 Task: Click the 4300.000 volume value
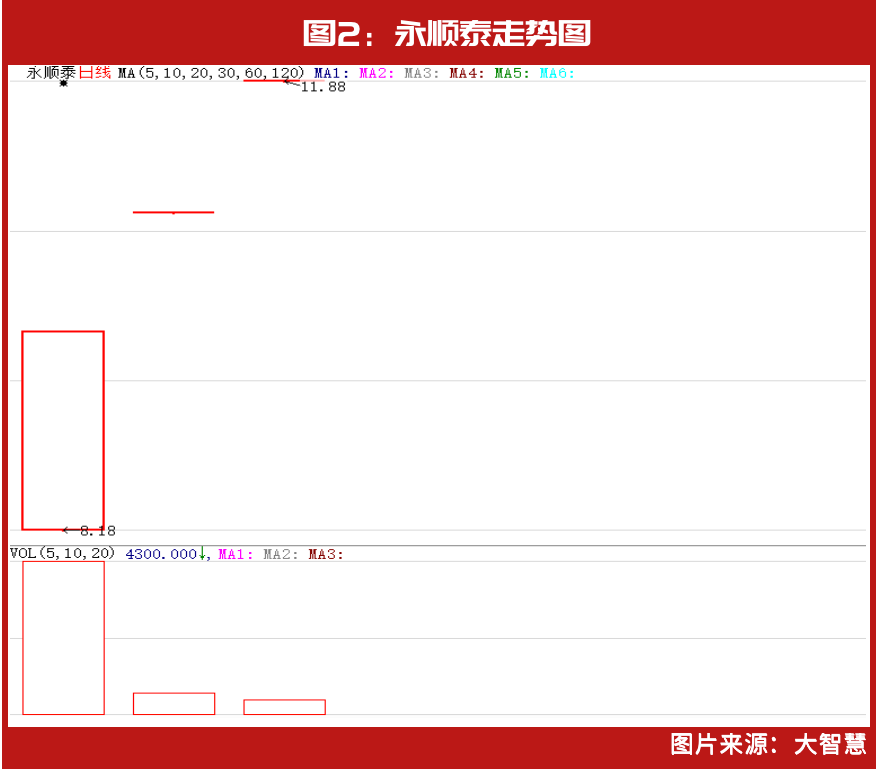click(x=160, y=553)
